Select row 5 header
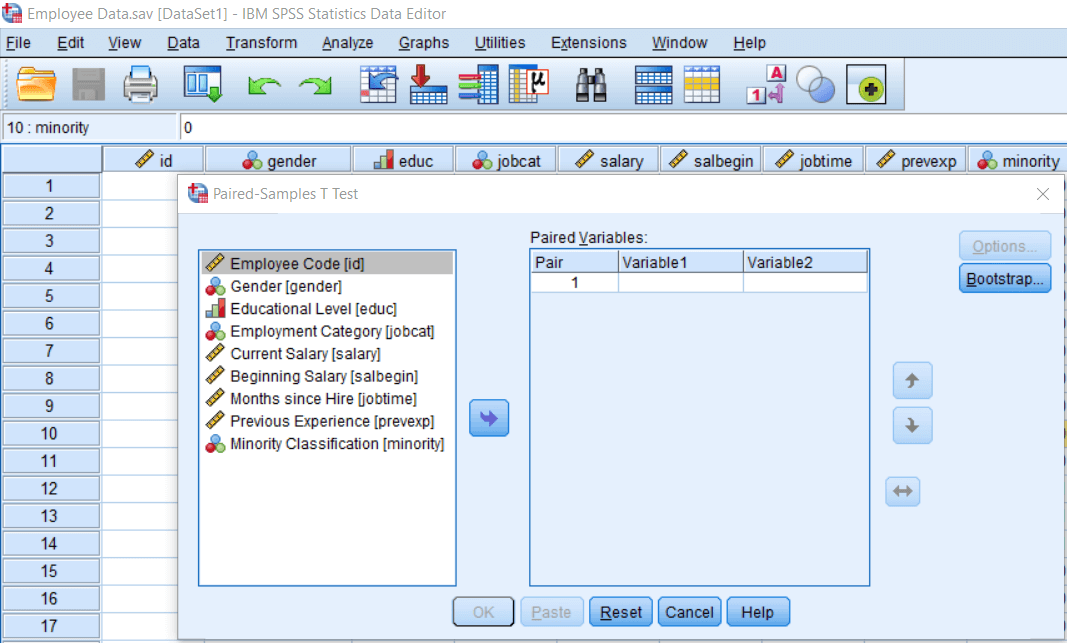 tap(51, 296)
